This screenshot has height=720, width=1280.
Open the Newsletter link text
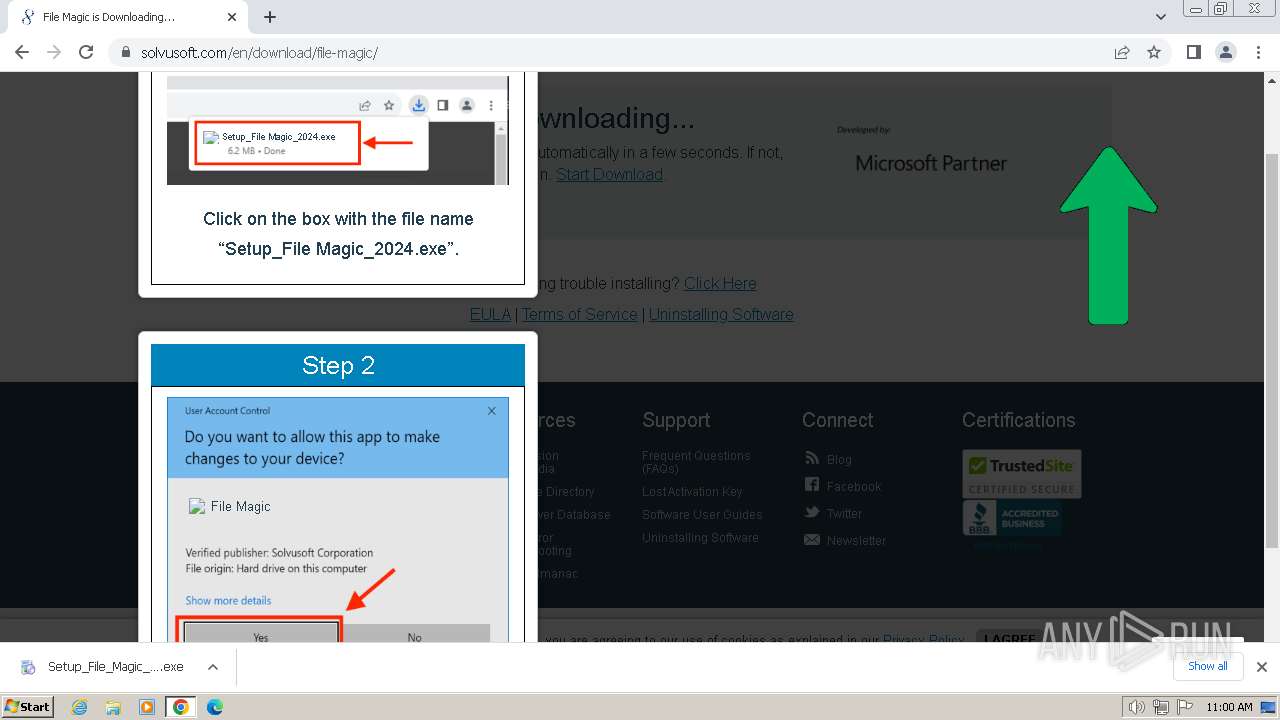point(856,541)
